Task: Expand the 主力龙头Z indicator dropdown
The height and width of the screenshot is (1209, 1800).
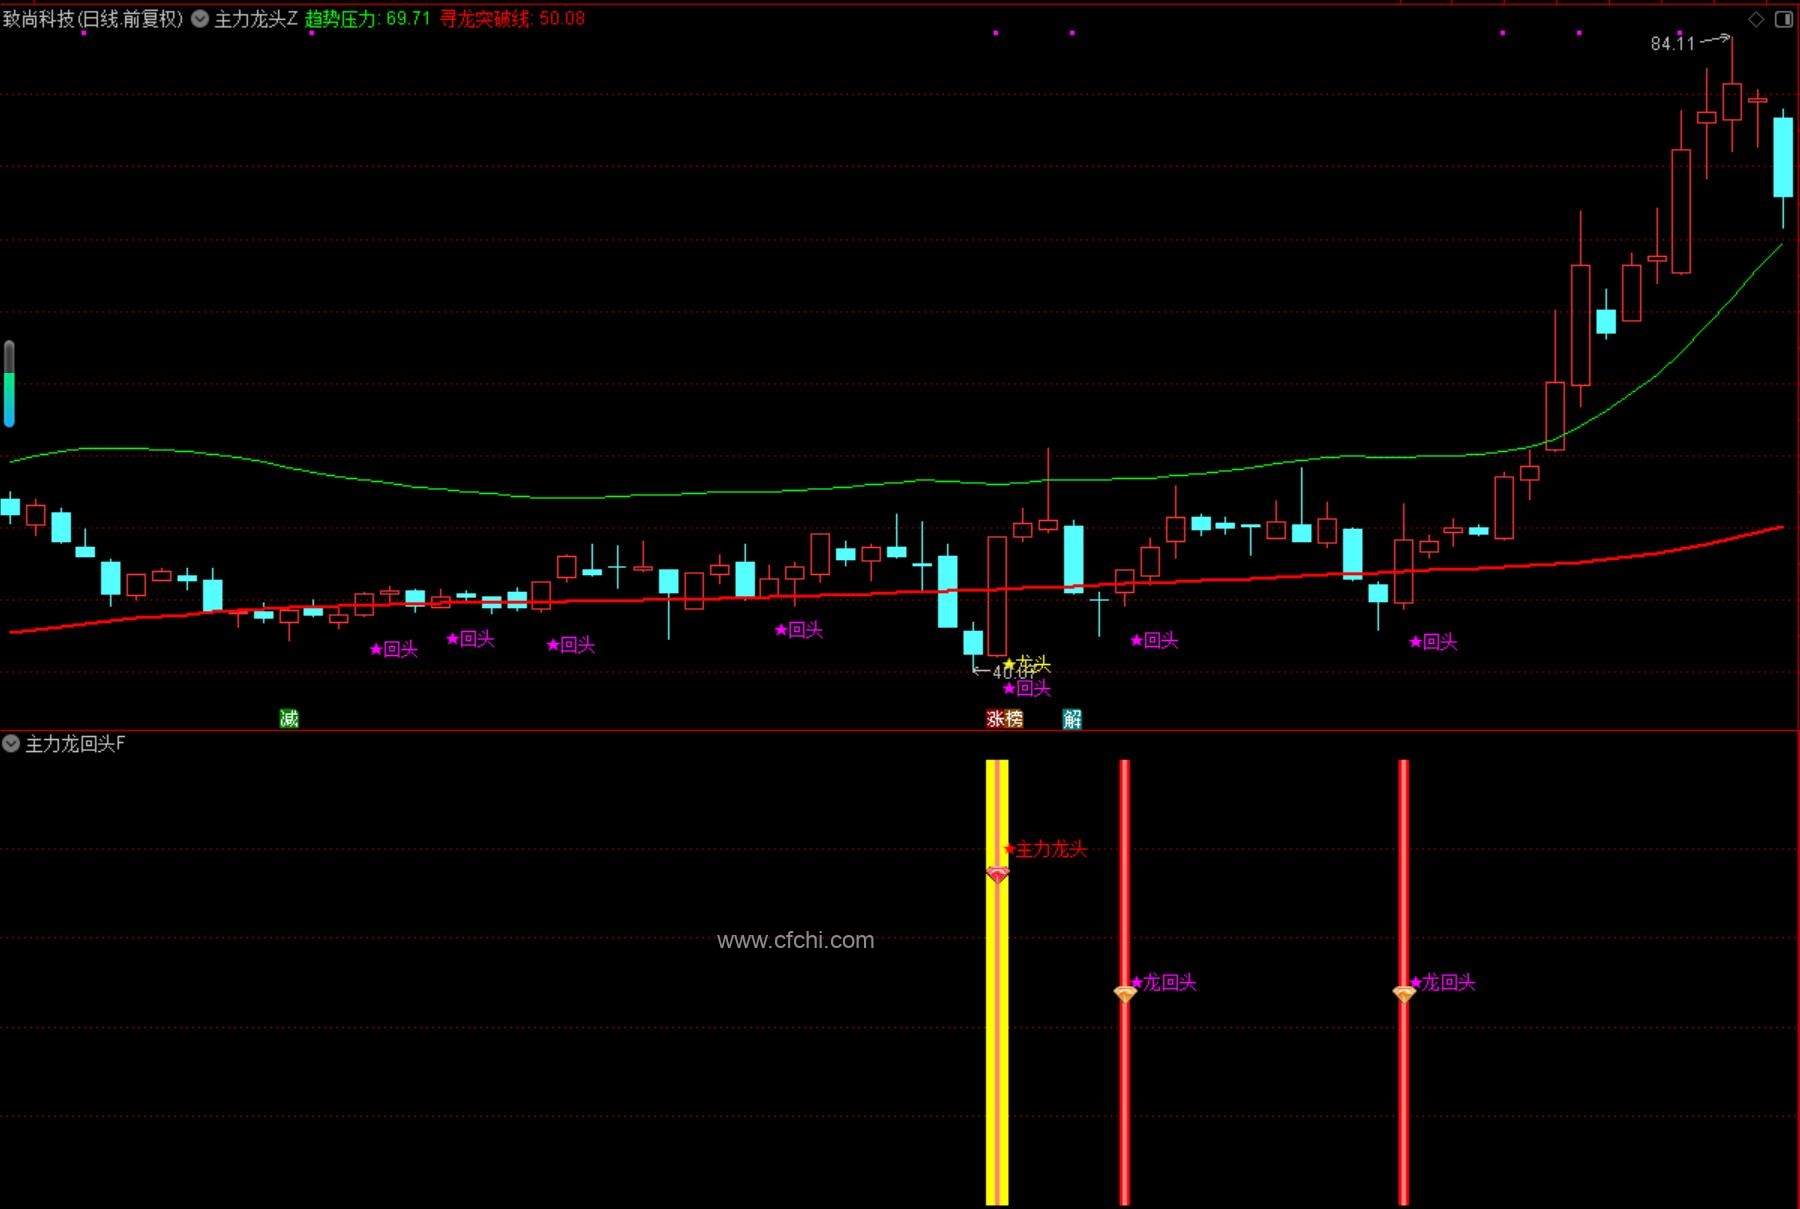Action: pyautogui.click(x=200, y=19)
